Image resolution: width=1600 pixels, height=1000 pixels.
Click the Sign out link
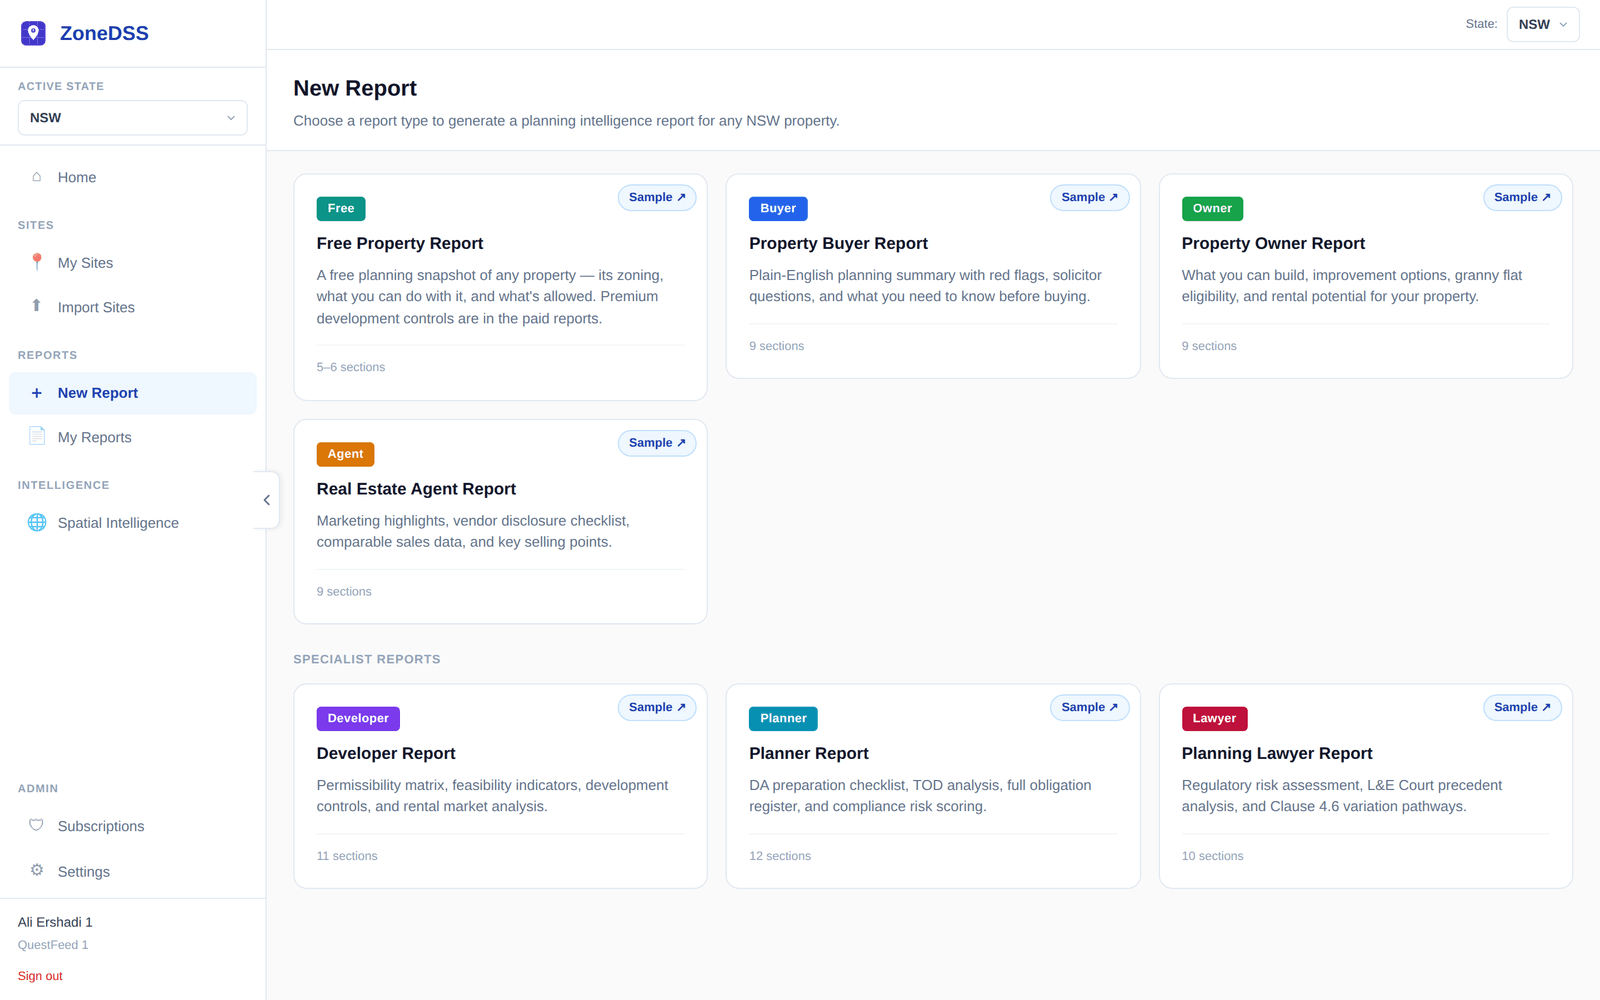pyautogui.click(x=40, y=976)
